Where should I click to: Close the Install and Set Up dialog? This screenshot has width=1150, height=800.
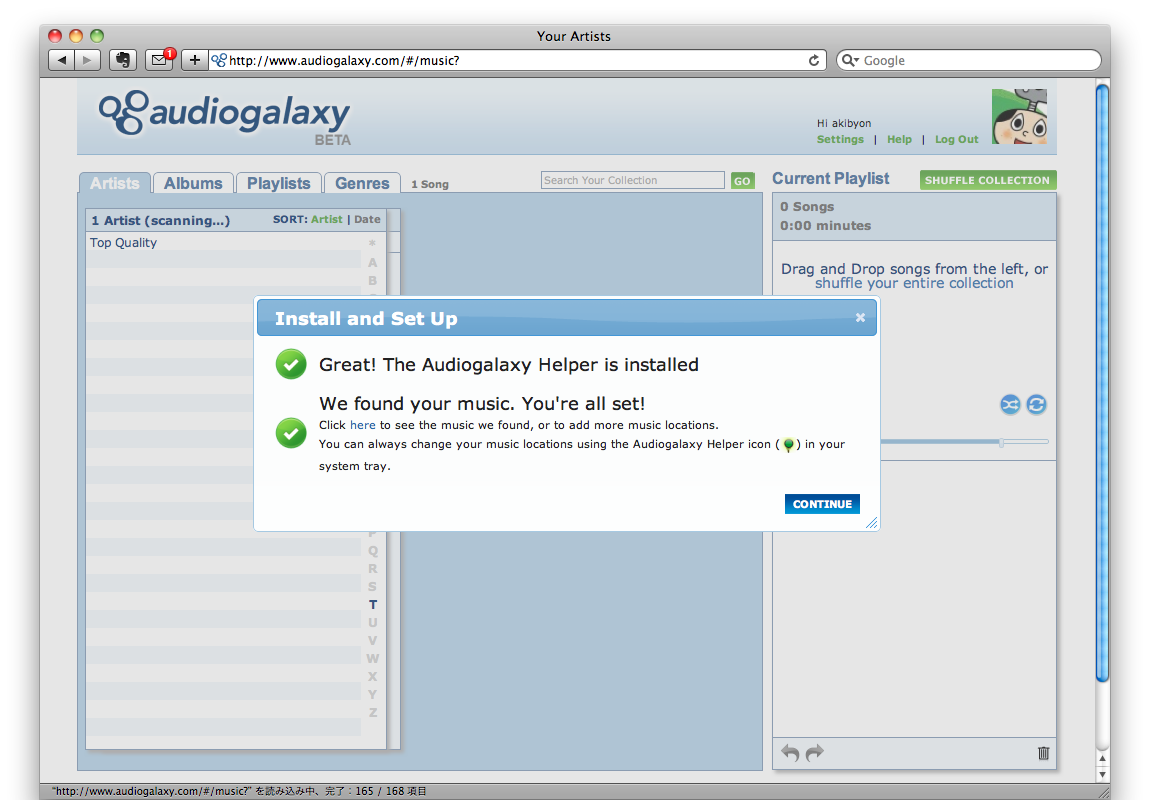coord(860,318)
